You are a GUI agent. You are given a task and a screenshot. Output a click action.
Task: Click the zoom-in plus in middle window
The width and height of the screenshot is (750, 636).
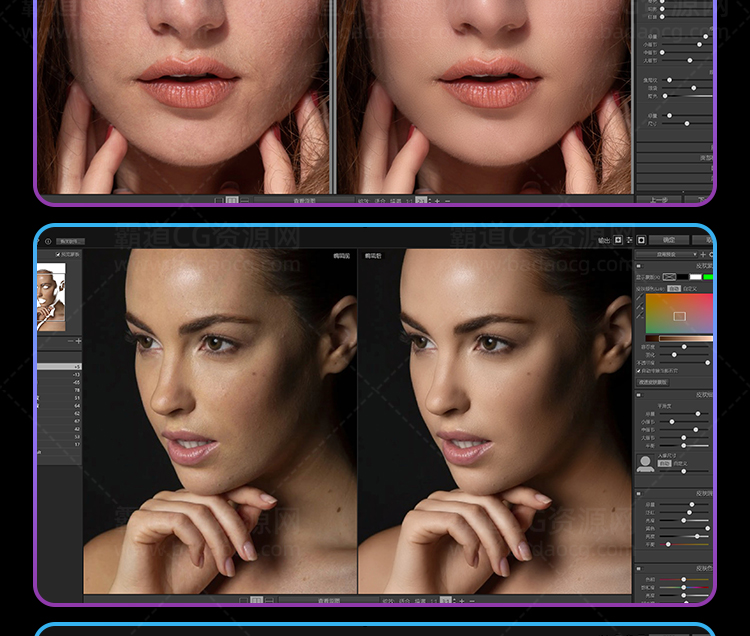[462, 601]
